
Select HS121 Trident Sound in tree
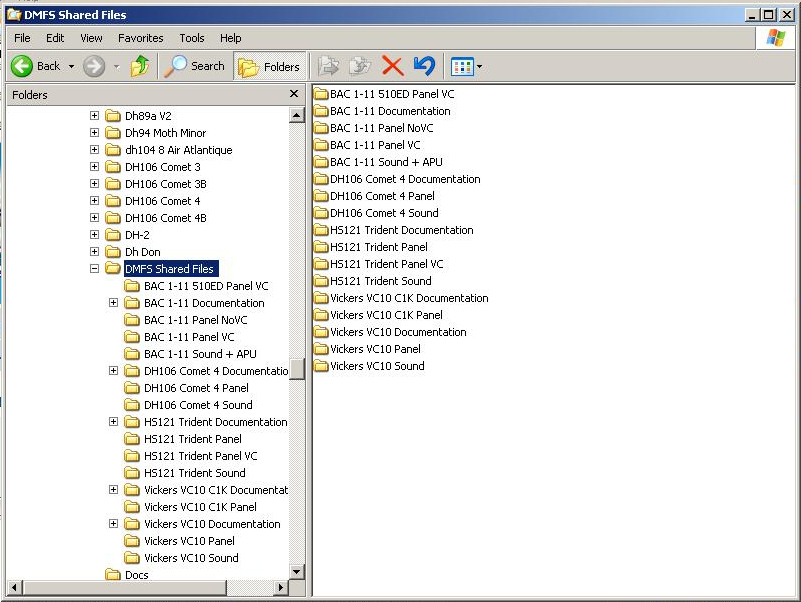click(x=194, y=473)
